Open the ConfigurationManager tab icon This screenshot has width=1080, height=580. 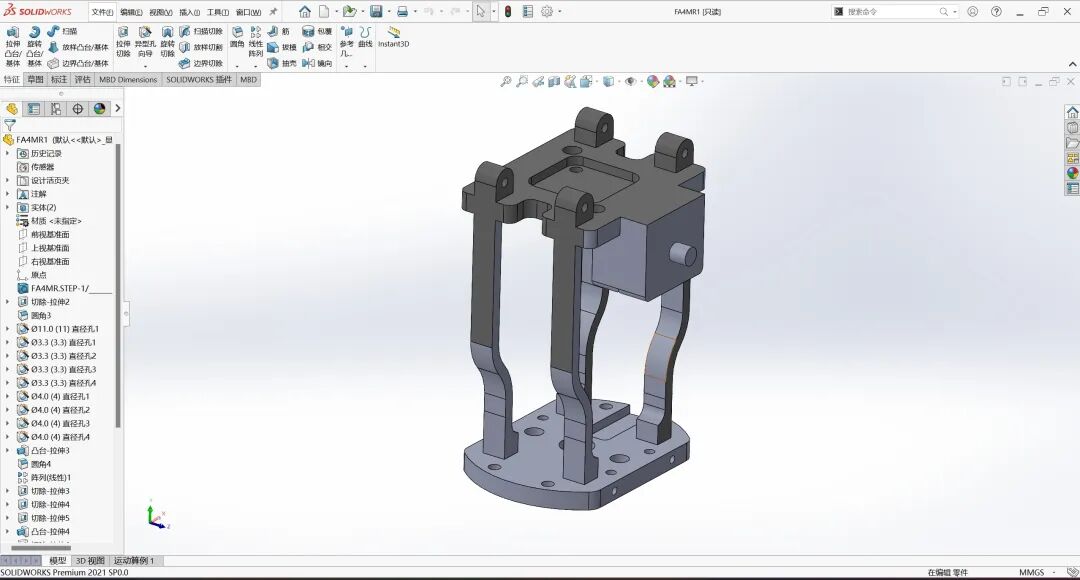(56, 109)
